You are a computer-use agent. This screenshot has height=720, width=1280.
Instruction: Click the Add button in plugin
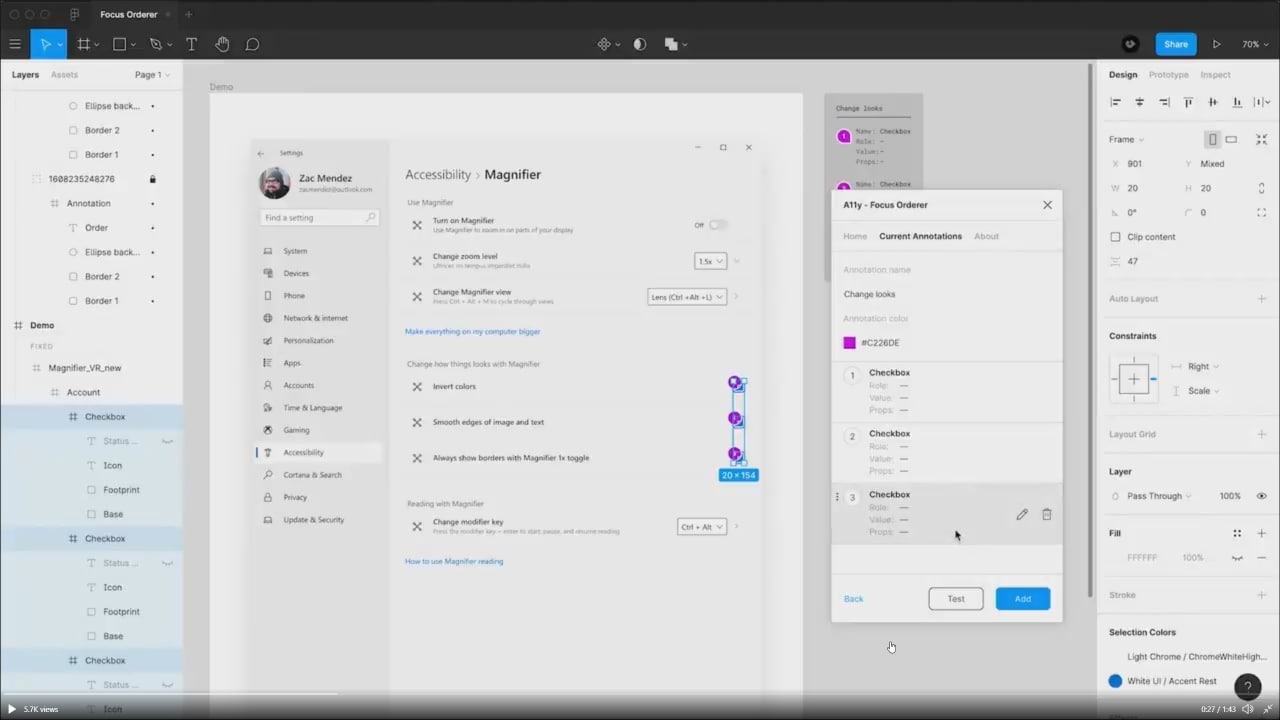click(x=1023, y=599)
